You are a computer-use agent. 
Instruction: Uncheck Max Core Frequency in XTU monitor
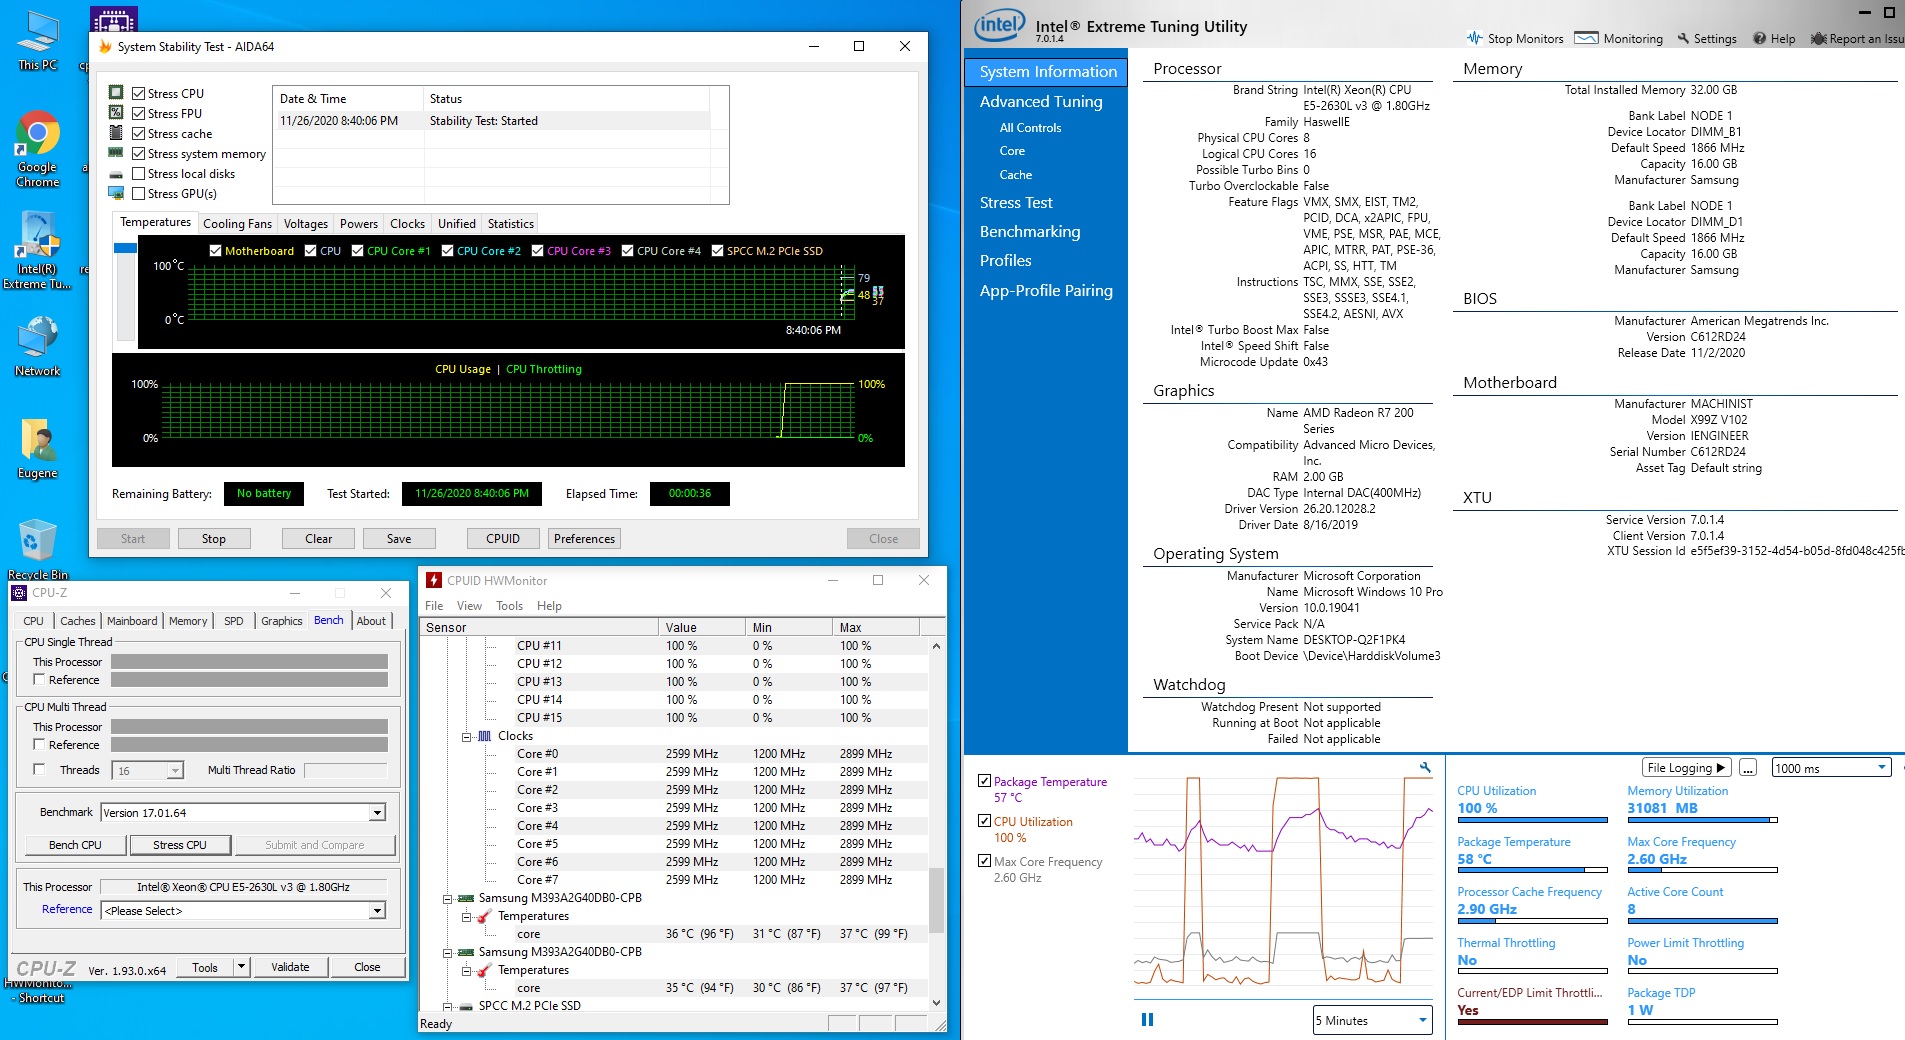coord(985,861)
